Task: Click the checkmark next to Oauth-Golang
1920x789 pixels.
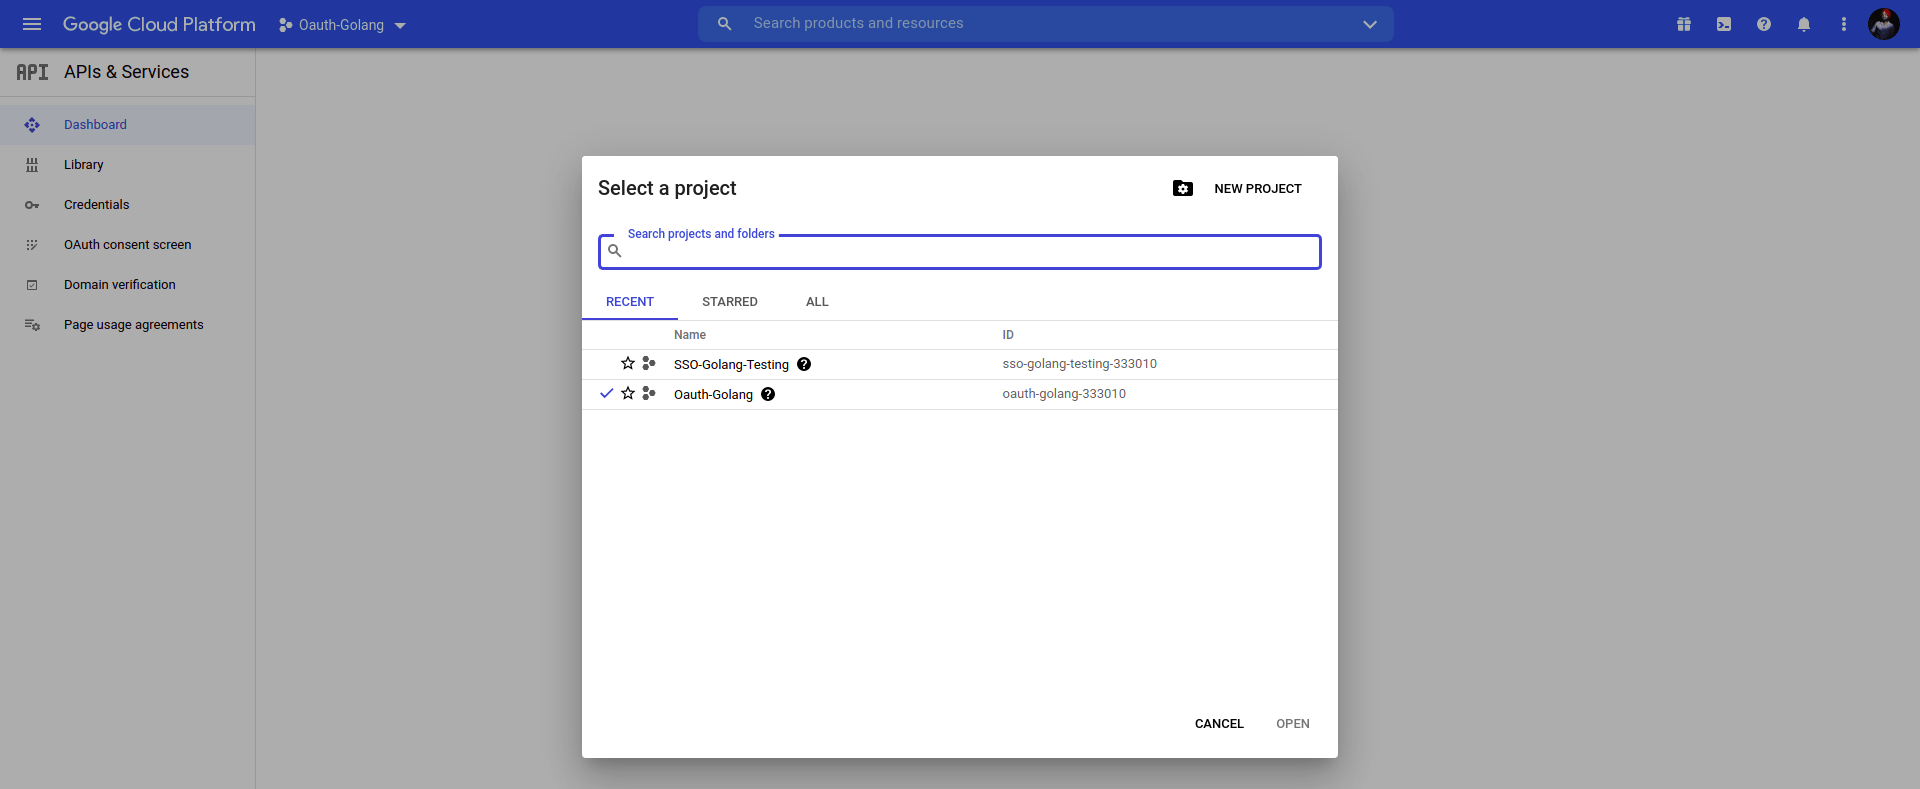Action: pyautogui.click(x=606, y=394)
